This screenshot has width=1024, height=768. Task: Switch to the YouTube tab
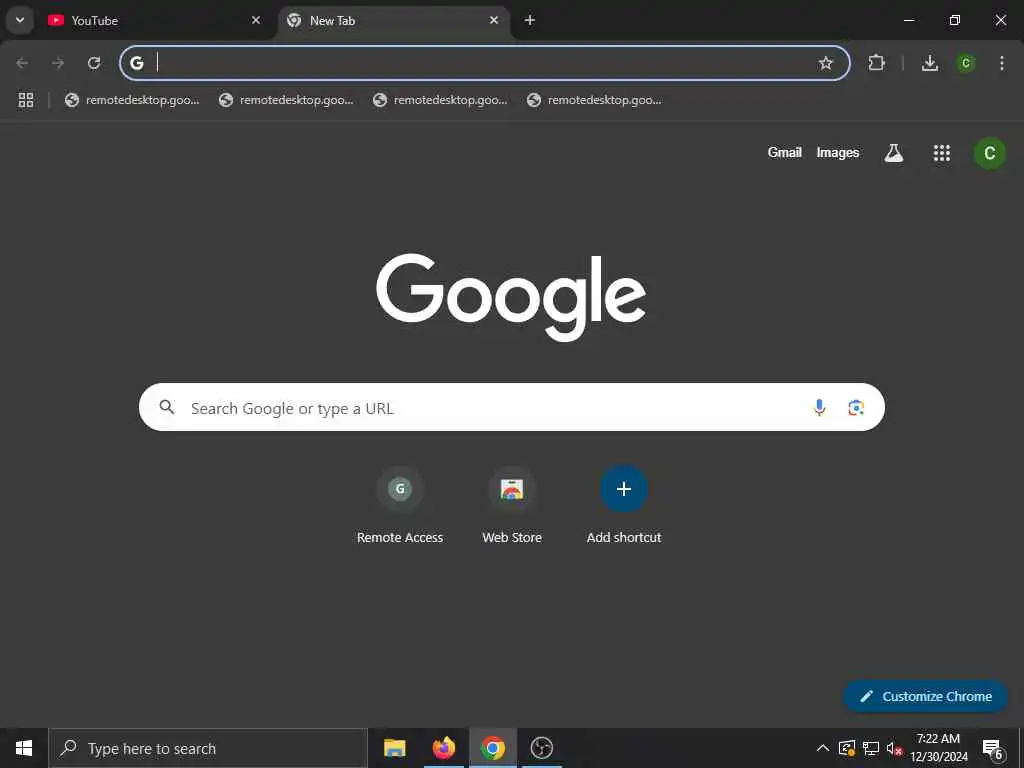pyautogui.click(x=156, y=20)
